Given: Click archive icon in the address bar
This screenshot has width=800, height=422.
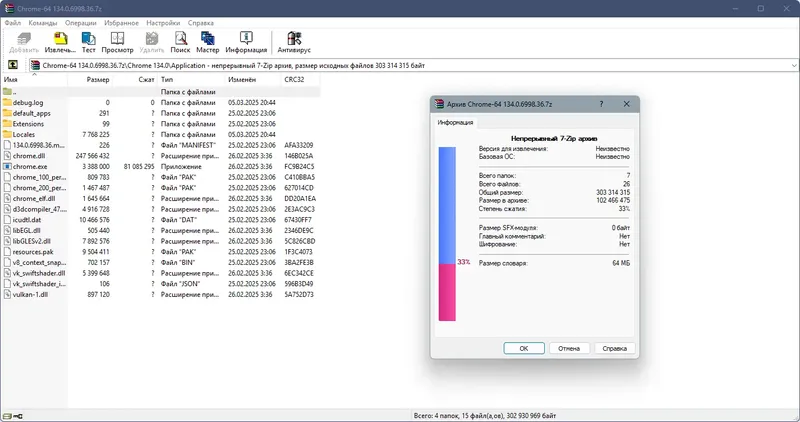Looking at the screenshot, I should tap(35, 65).
